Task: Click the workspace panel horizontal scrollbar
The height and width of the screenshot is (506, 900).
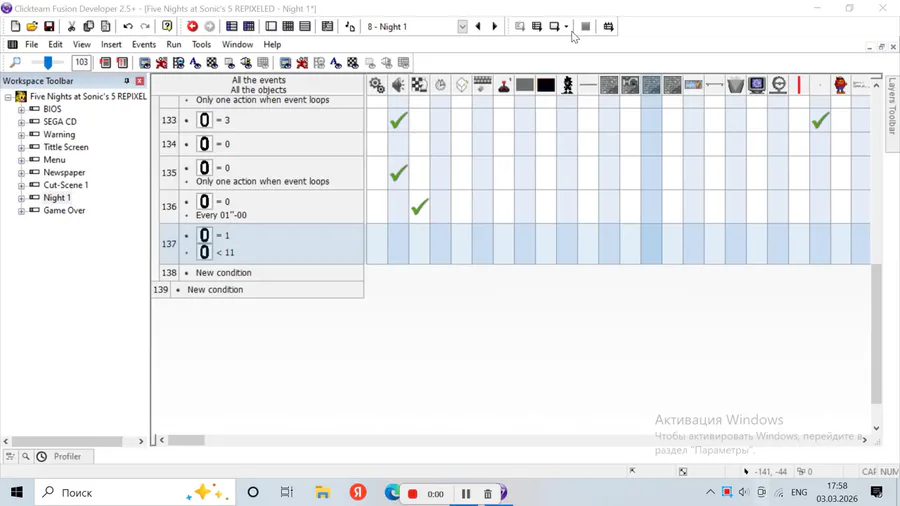Action: tap(67, 441)
